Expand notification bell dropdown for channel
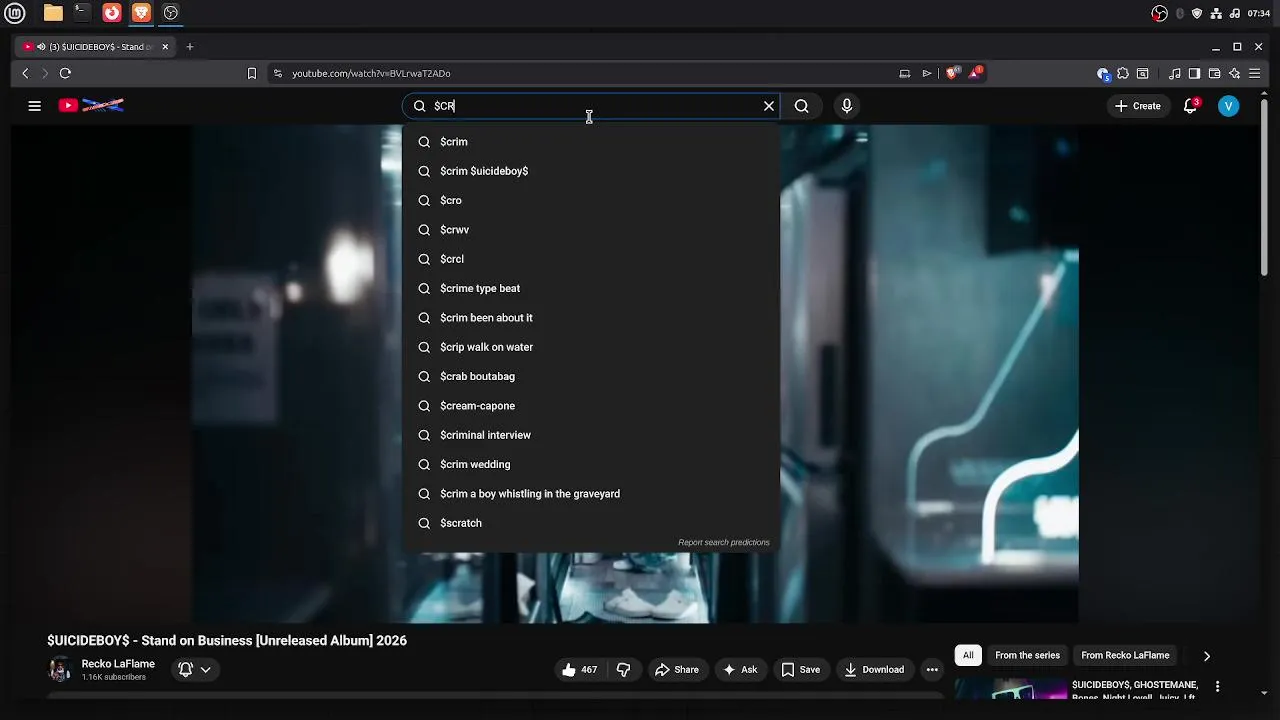The image size is (1280, 720). (194, 670)
